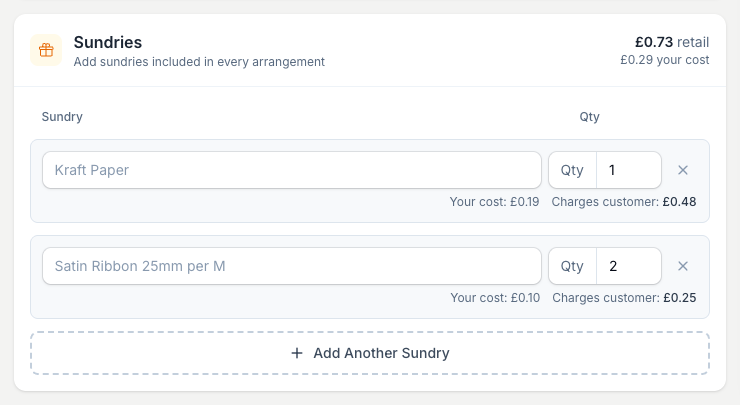Screen dimensions: 740x405
Task: Click the Sundries section heading
Action: [108, 42]
